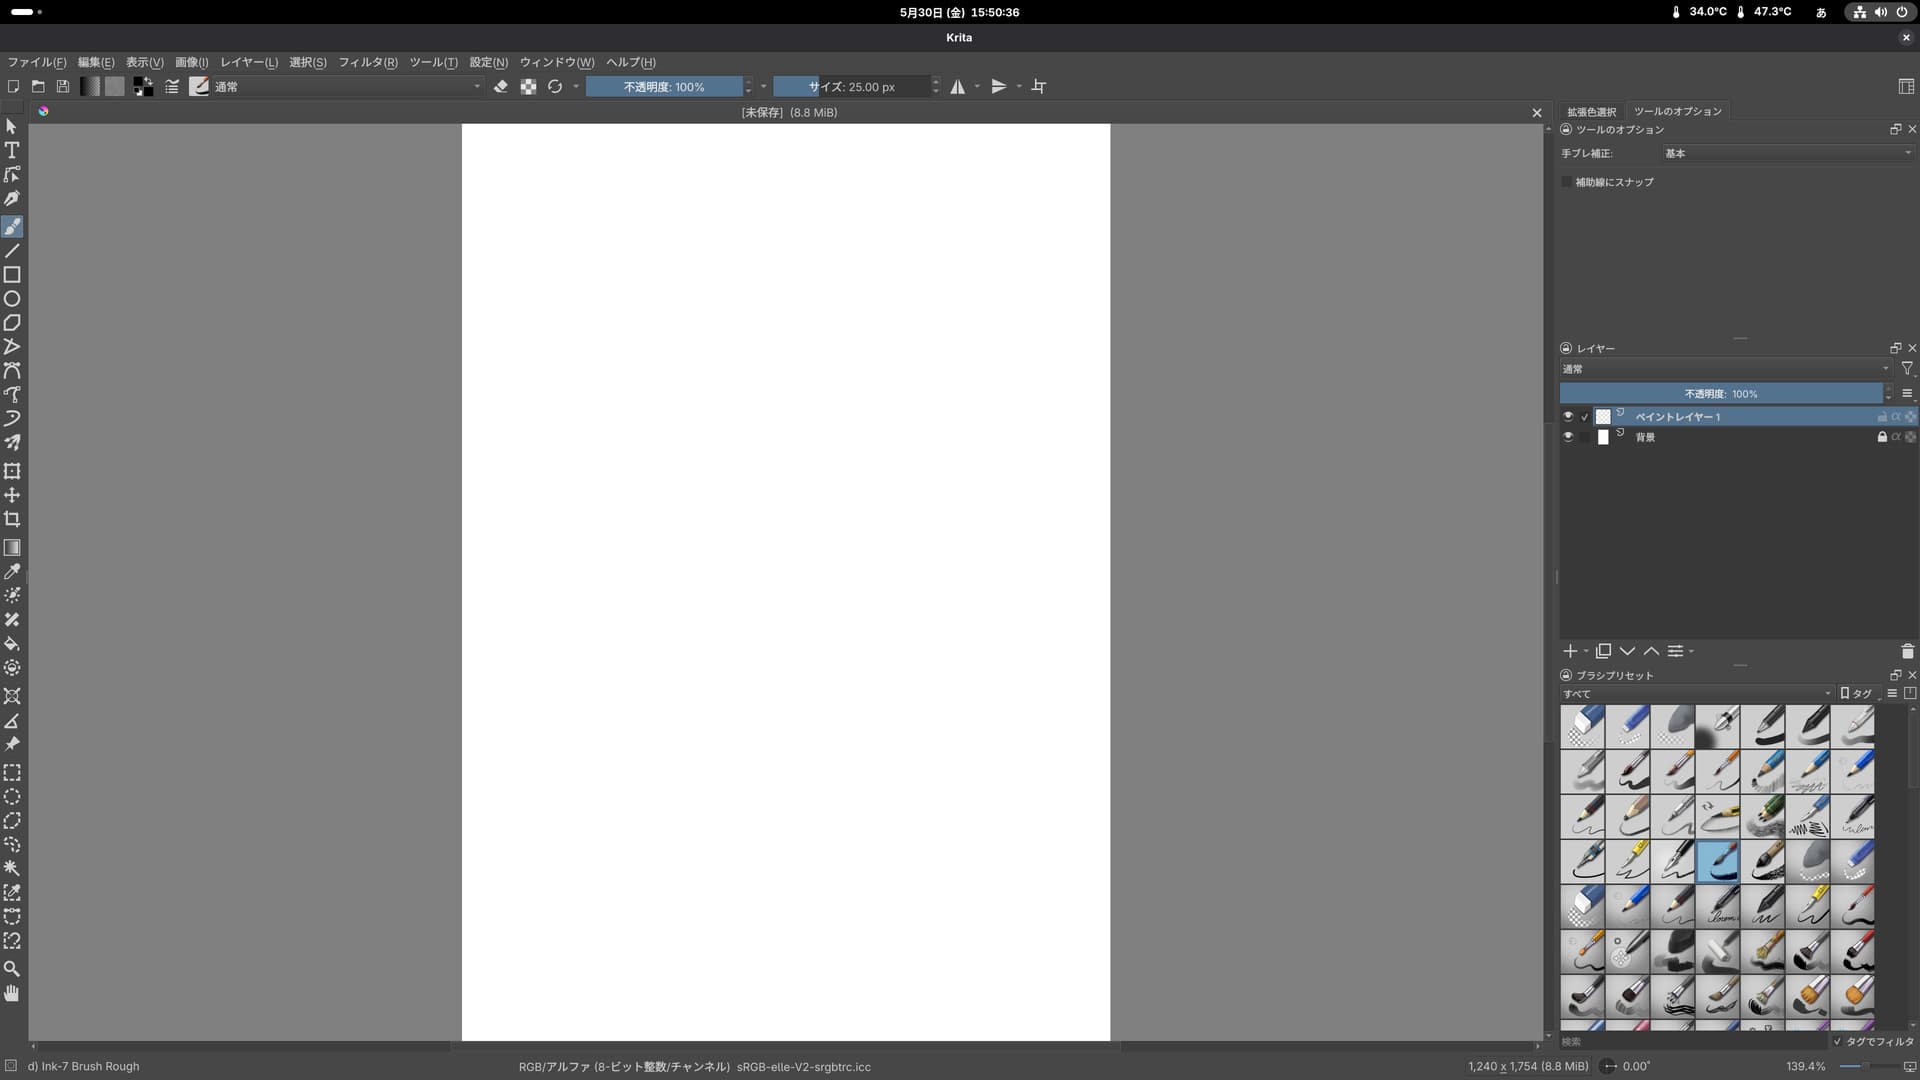
Task: Toggle eraser mode in top toolbar
Action: click(501, 87)
